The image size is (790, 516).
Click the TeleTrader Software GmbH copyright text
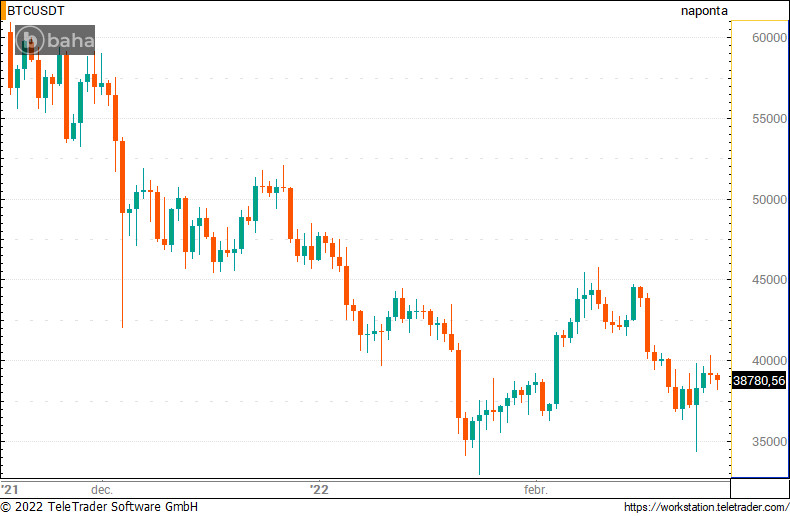(x=99, y=506)
